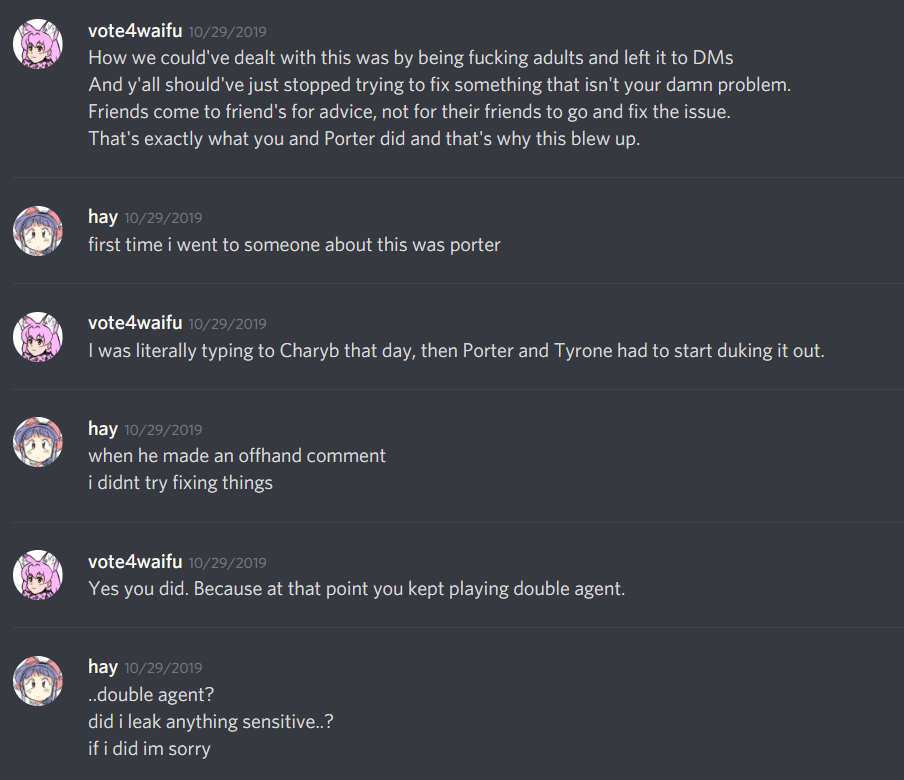Open vote4waifu's avatar by the 'Yes you did' message
Viewport: 904px width, 780px height.
pyautogui.click(x=38, y=575)
